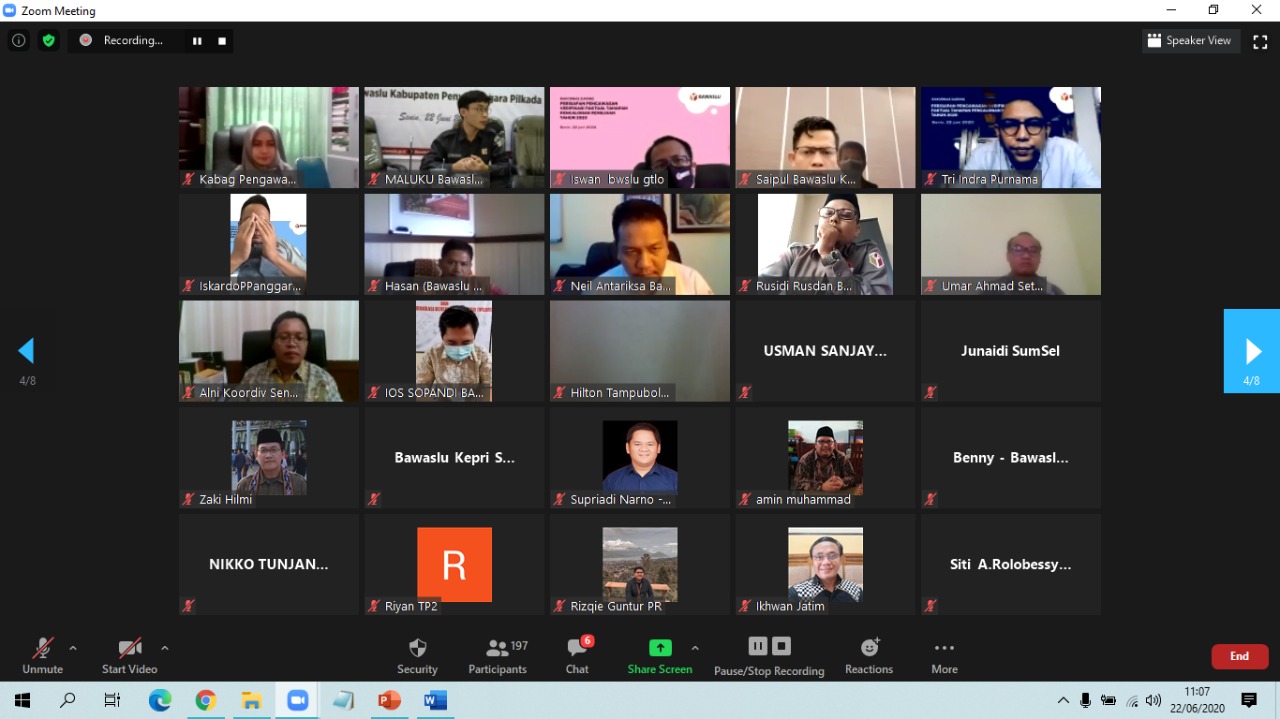Screen dimensions: 1280x719
Task: Open the Chat panel
Action: pos(577,655)
